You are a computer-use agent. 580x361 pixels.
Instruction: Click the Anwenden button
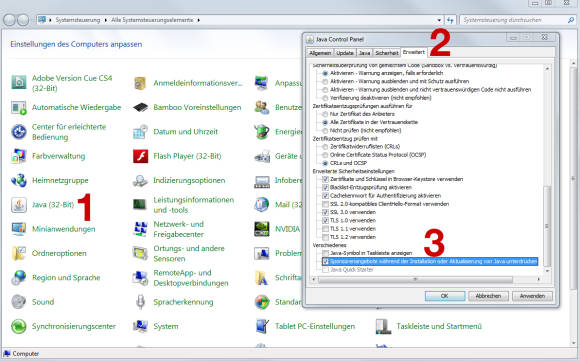(532, 296)
